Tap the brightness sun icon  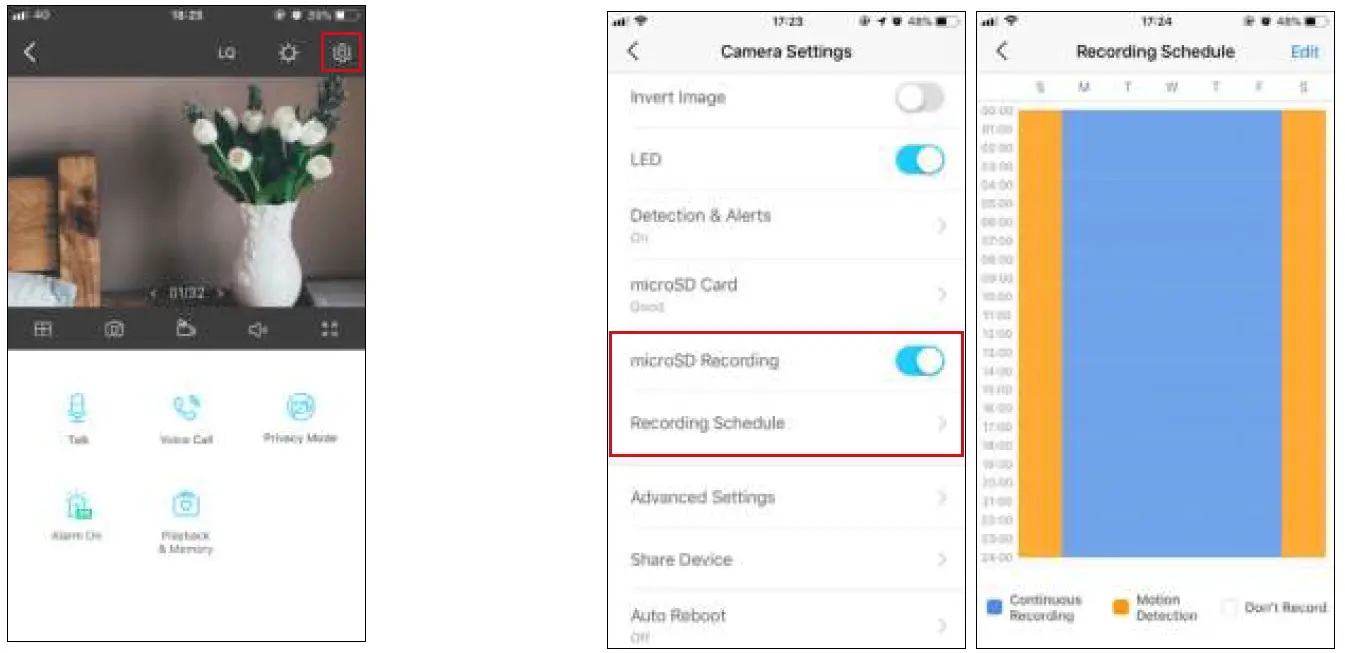pyautogui.click(x=289, y=53)
